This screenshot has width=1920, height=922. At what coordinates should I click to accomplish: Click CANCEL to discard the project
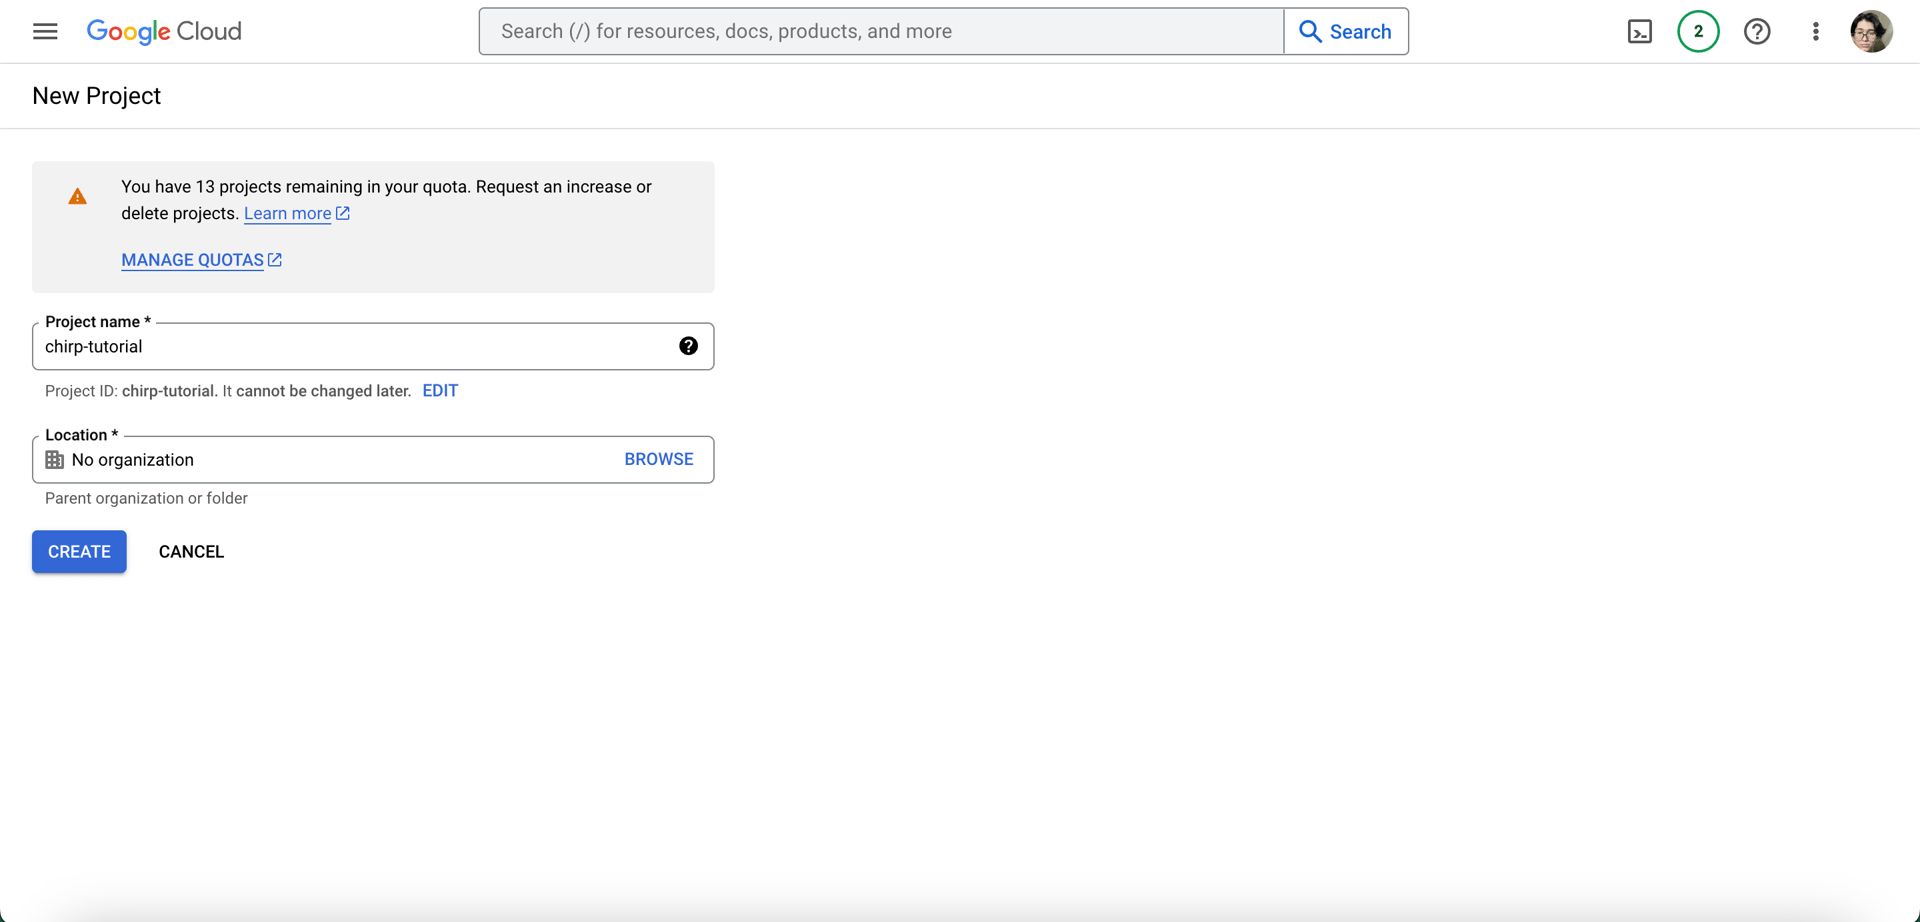coord(191,552)
